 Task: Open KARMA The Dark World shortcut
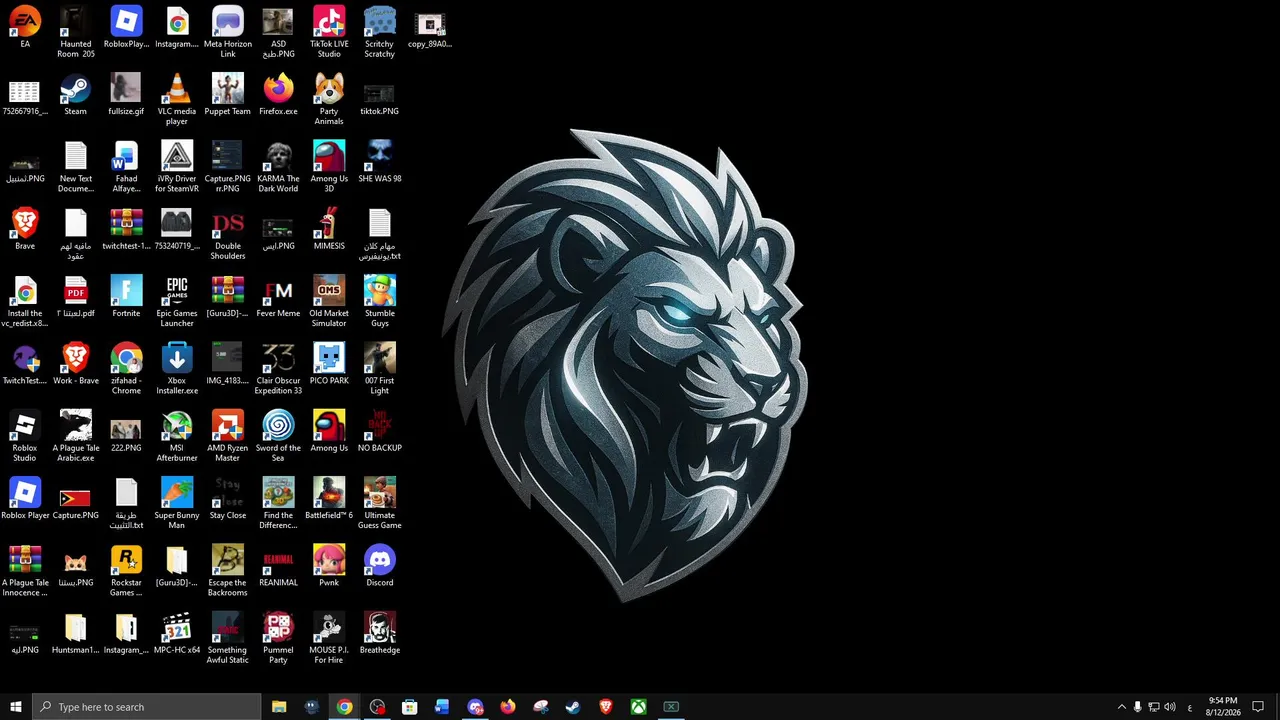tap(278, 166)
